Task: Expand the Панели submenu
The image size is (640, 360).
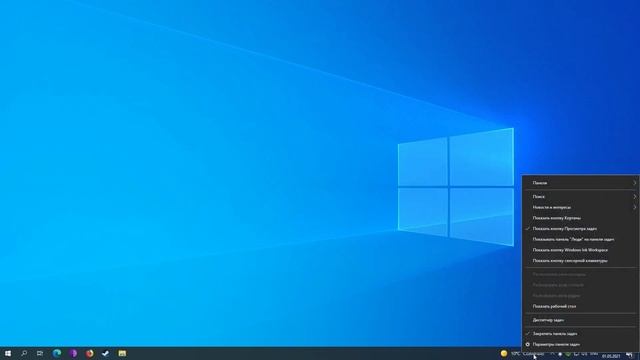Action: pos(580,183)
